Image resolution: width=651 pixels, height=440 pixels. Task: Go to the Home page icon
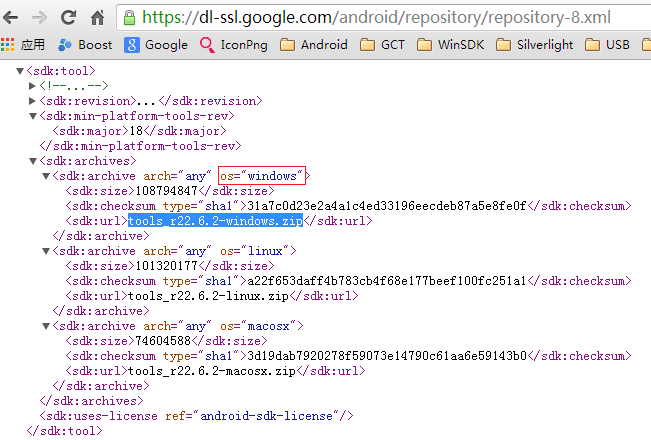98,17
